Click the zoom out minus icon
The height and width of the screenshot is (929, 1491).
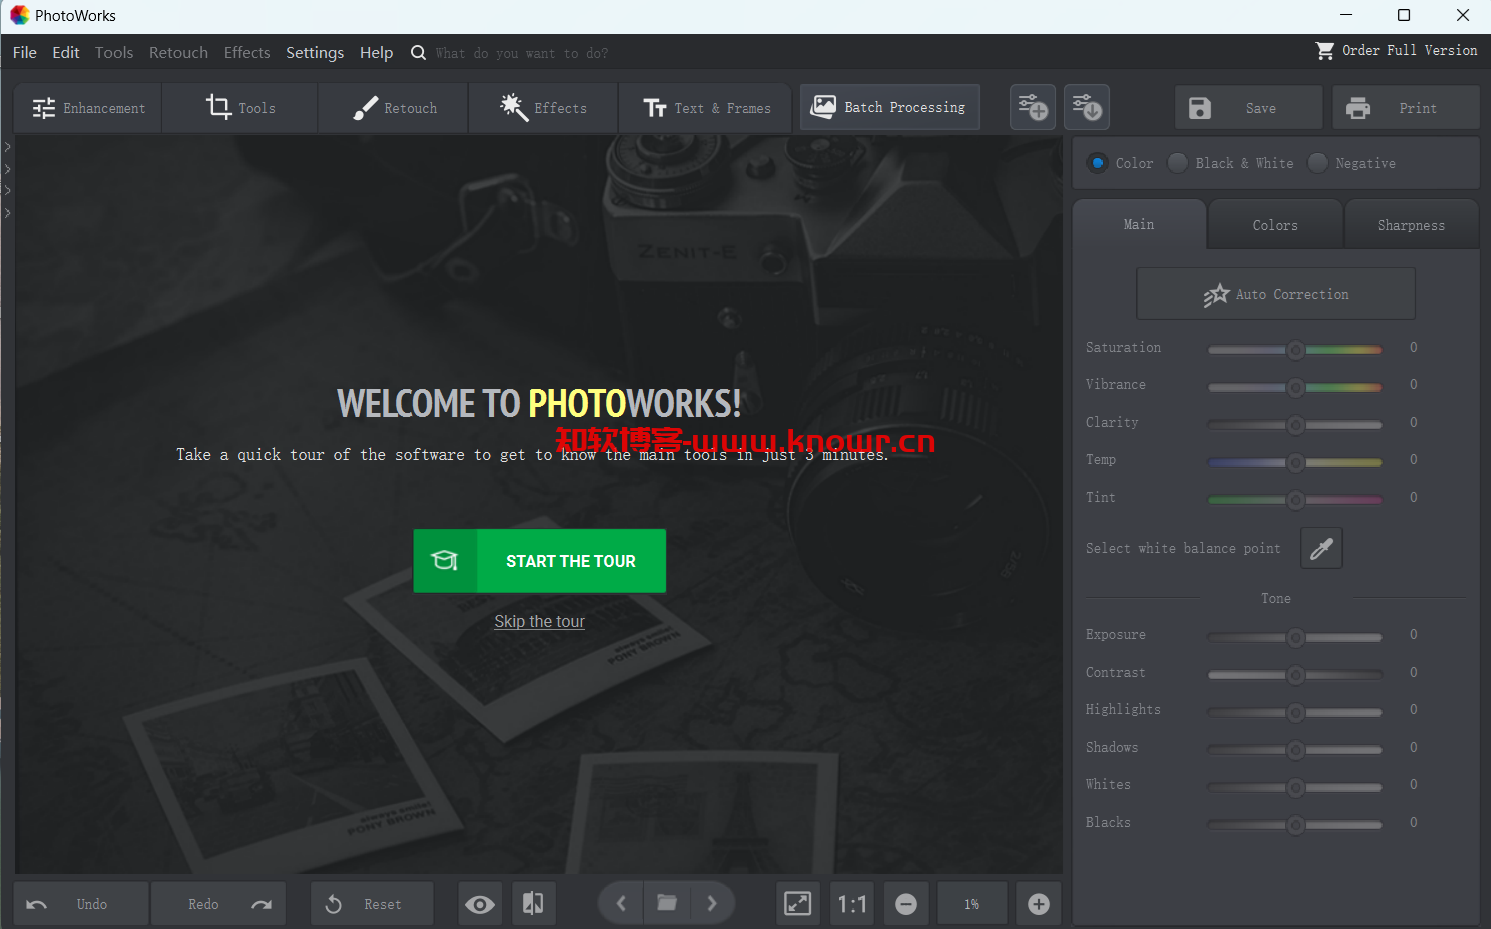coord(906,904)
